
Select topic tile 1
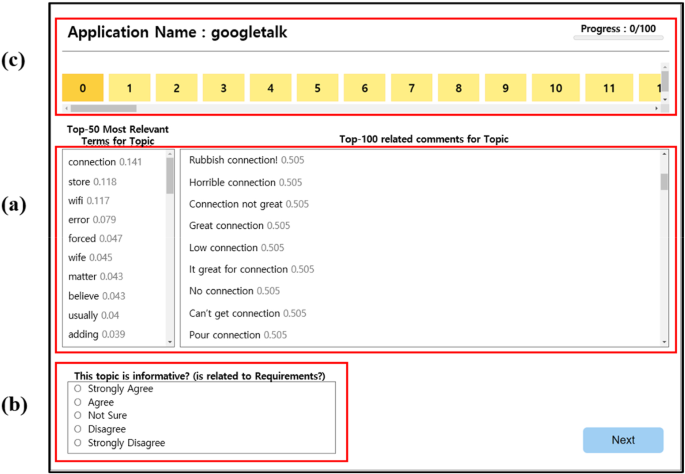click(129, 88)
